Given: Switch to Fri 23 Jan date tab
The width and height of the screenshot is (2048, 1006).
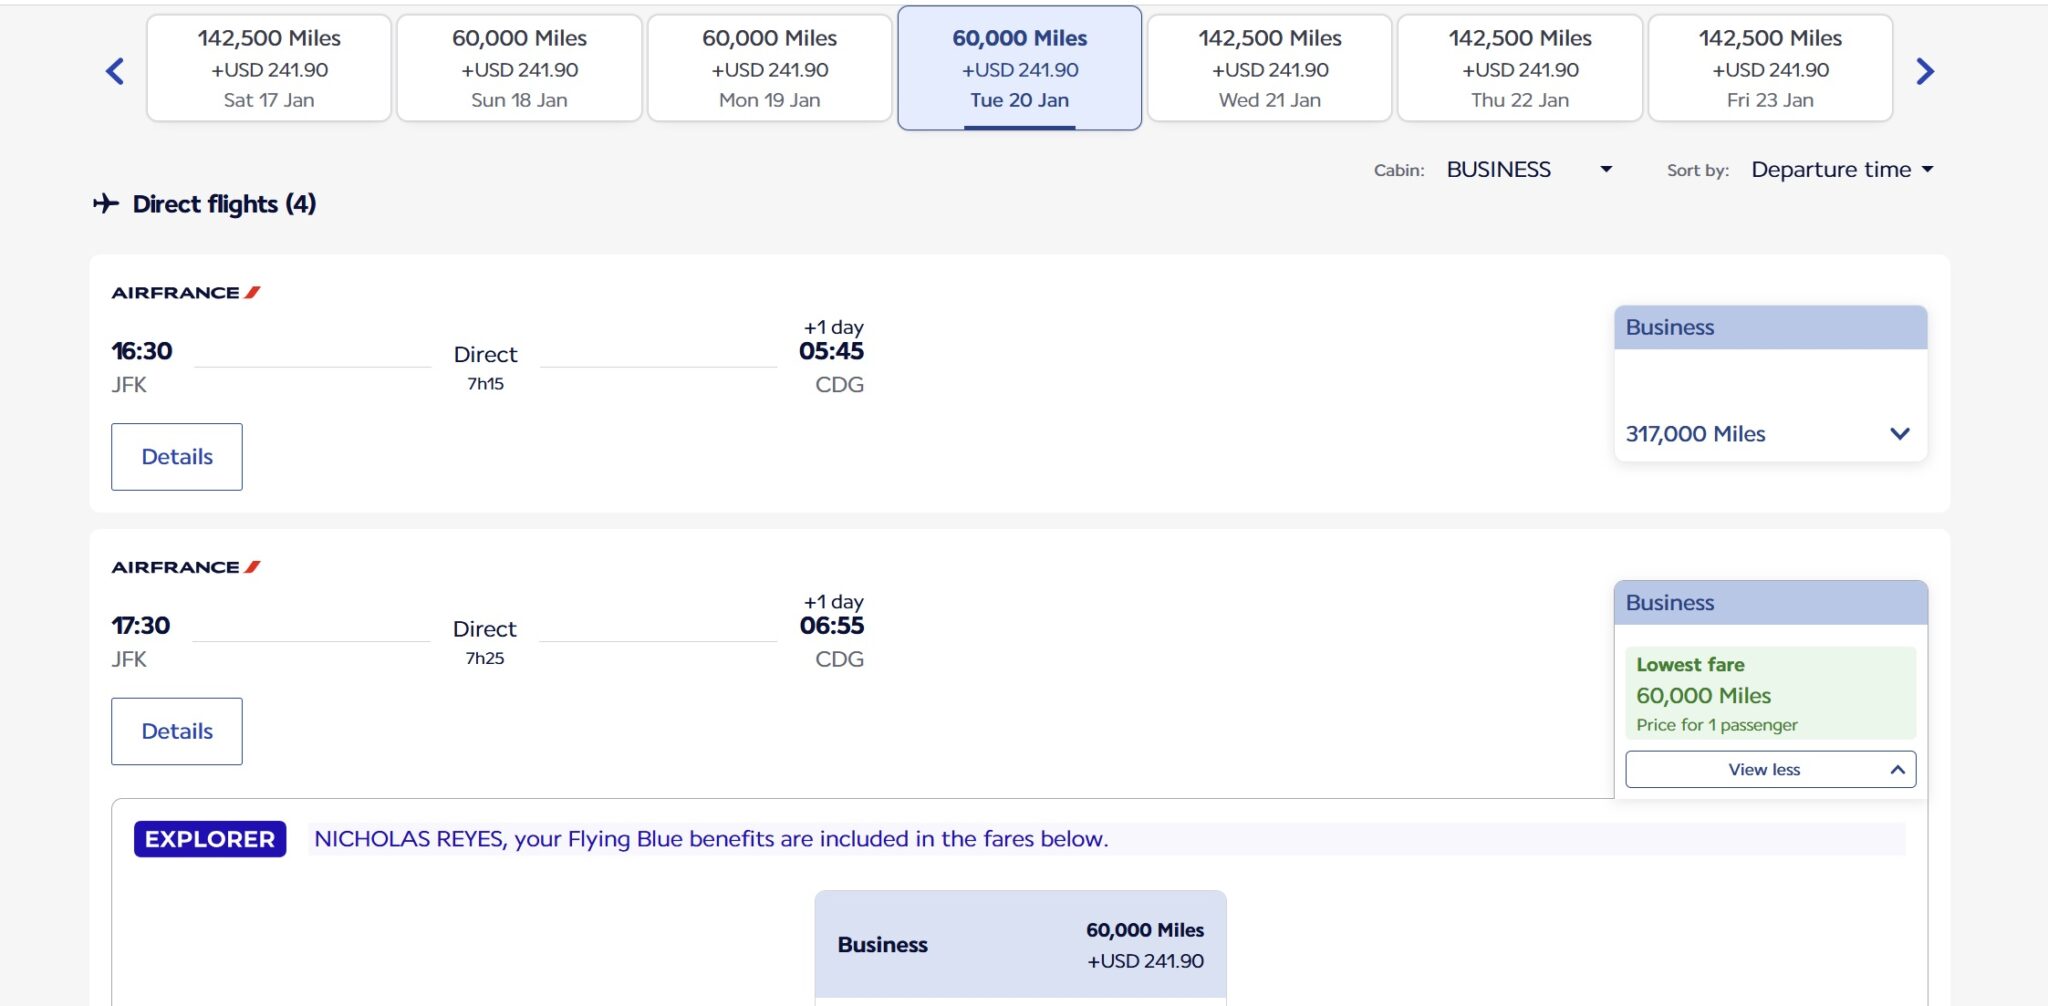Looking at the screenshot, I should pos(1769,69).
